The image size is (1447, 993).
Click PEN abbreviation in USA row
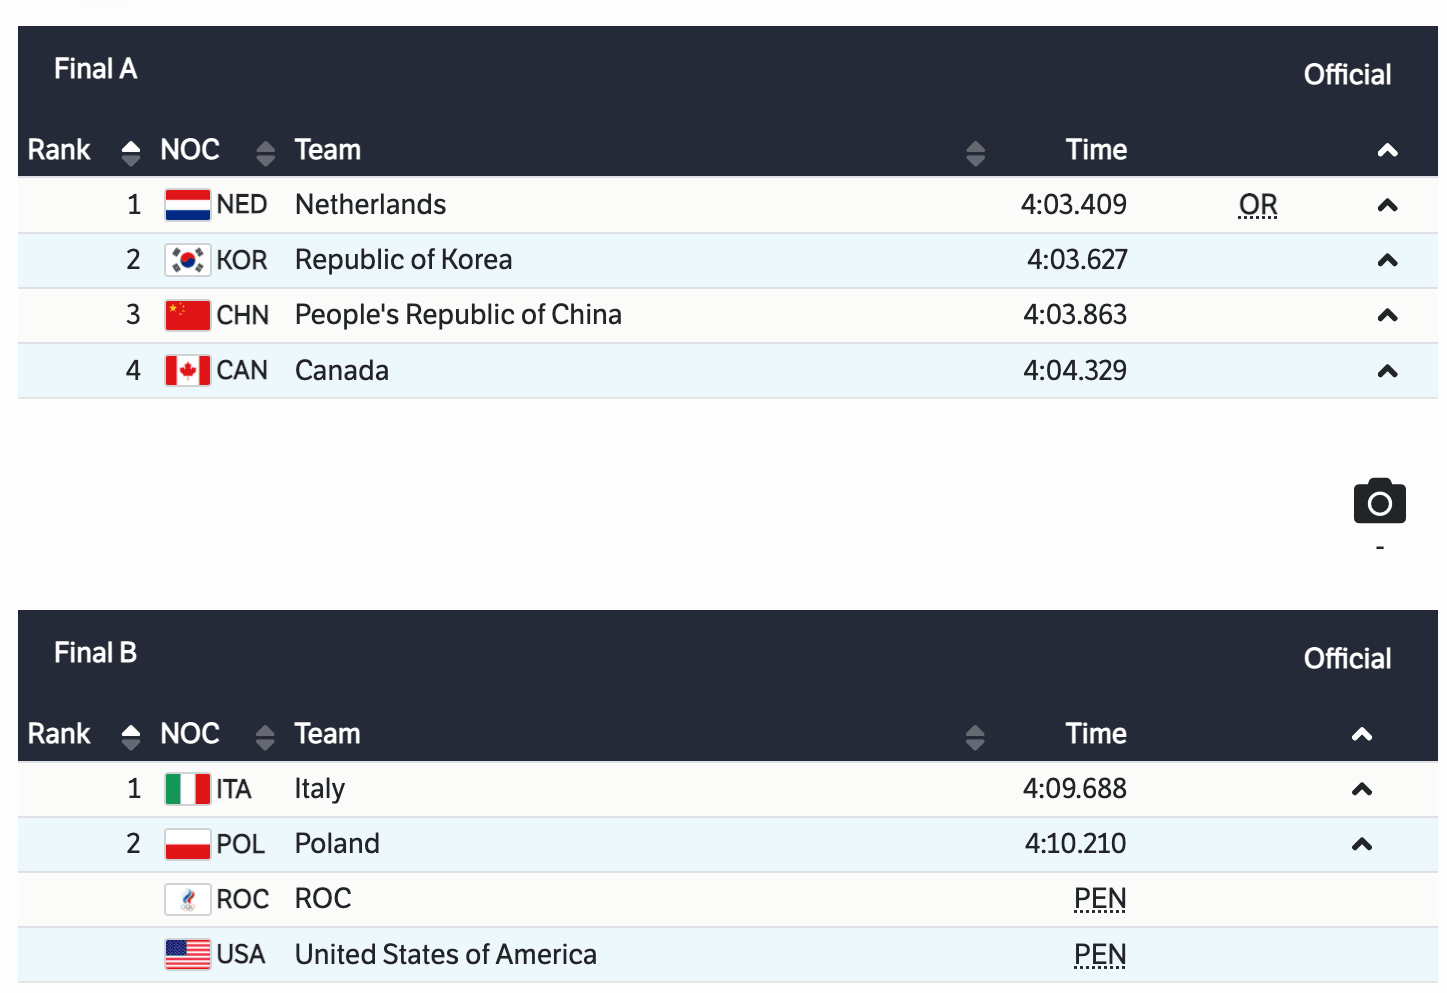pyautogui.click(x=1100, y=955)
